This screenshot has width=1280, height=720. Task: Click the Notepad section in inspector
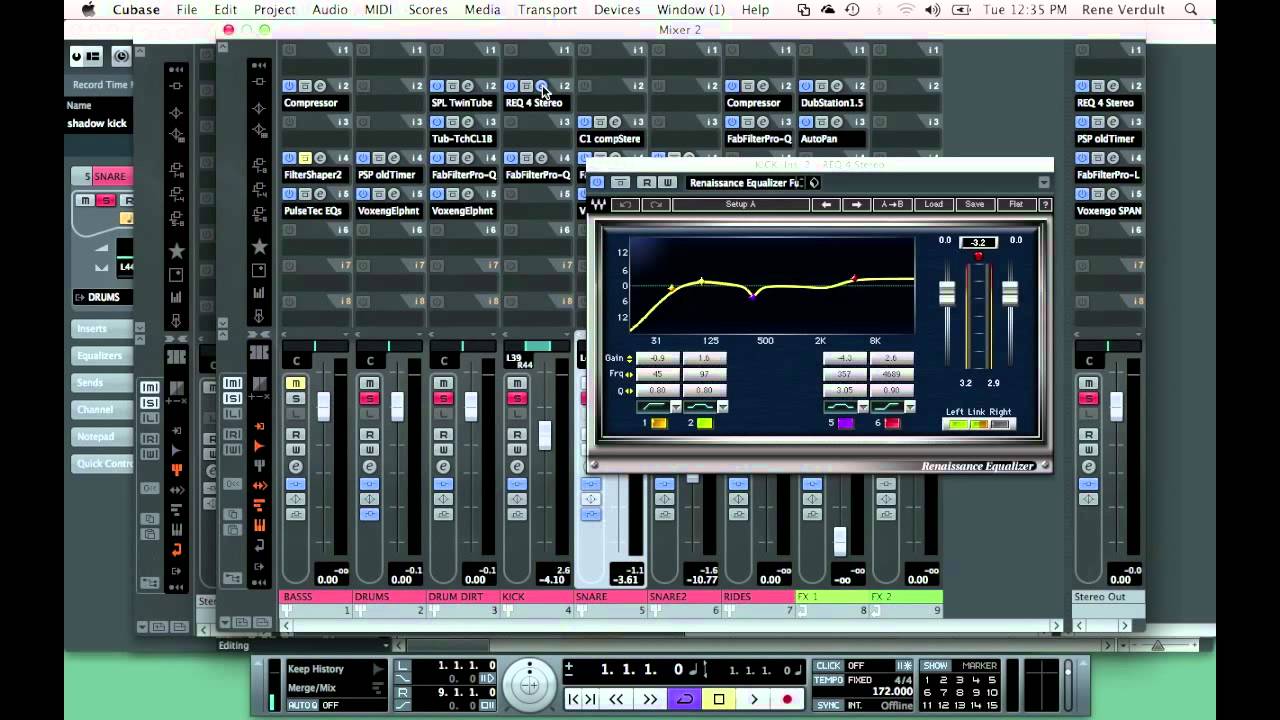pyautogui.click(x=103, y=436)
